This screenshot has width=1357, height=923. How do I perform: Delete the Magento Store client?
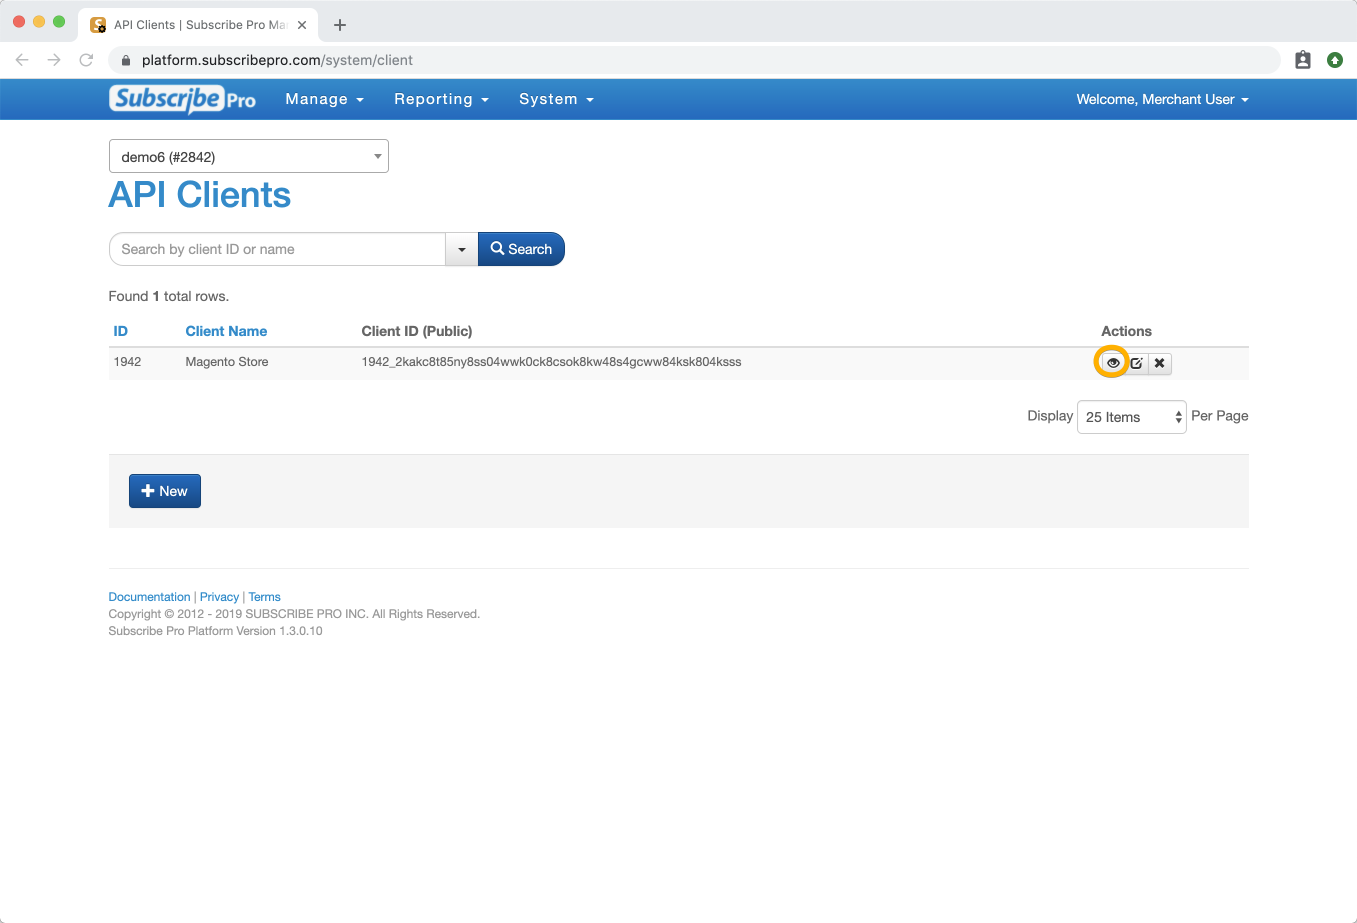1159,363
